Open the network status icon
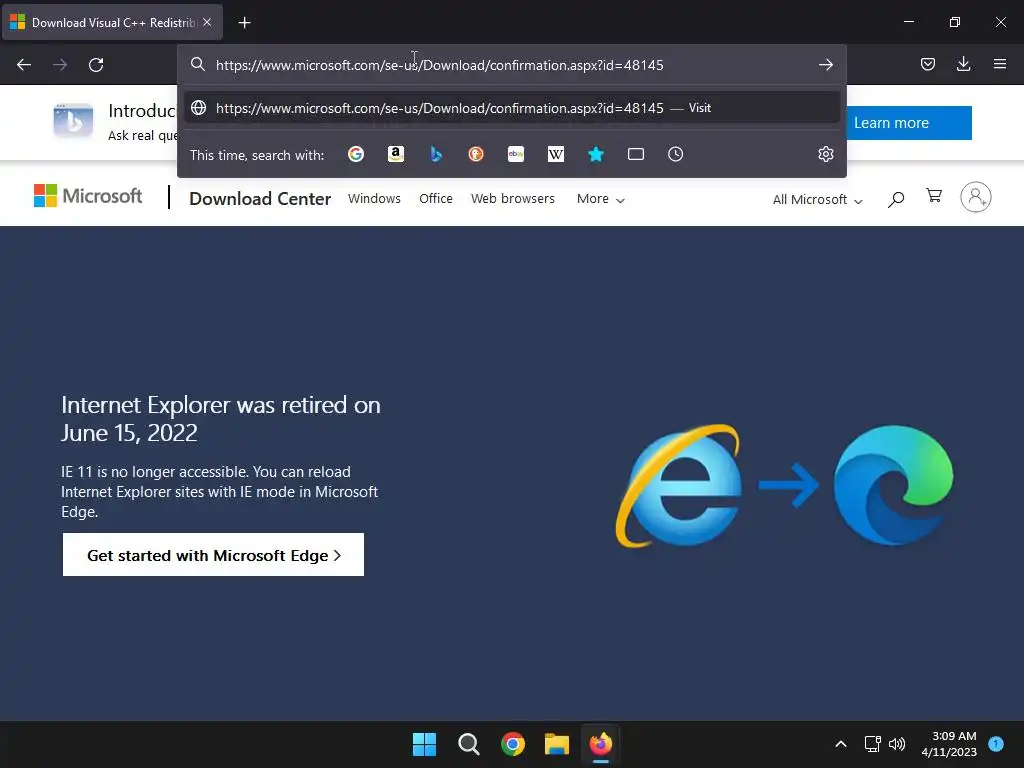The height and width of the screenshot is (768, 1024). tap(872, 744)
